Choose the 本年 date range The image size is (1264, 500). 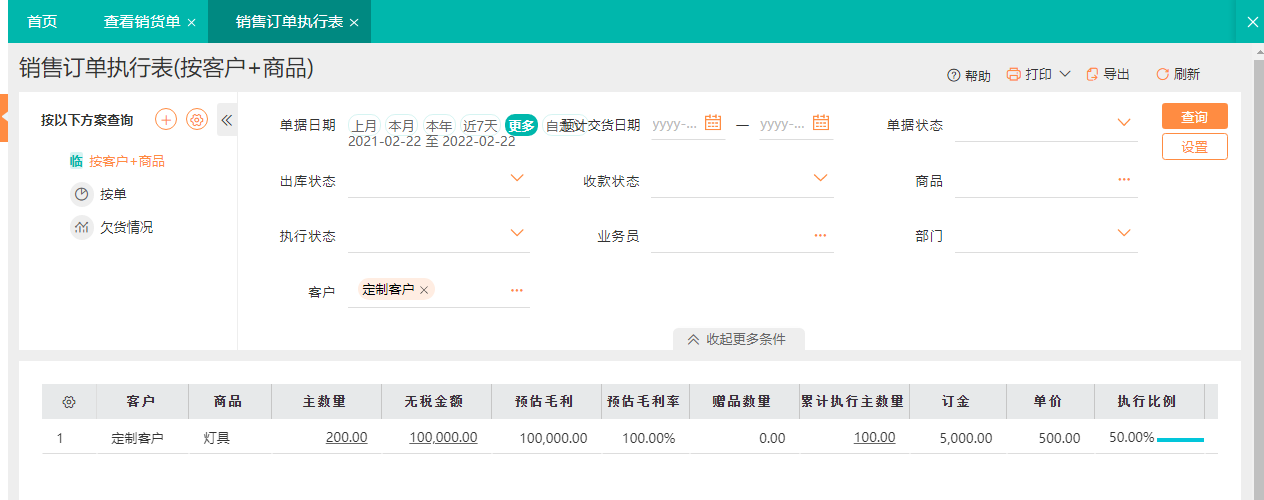(439, 126)
